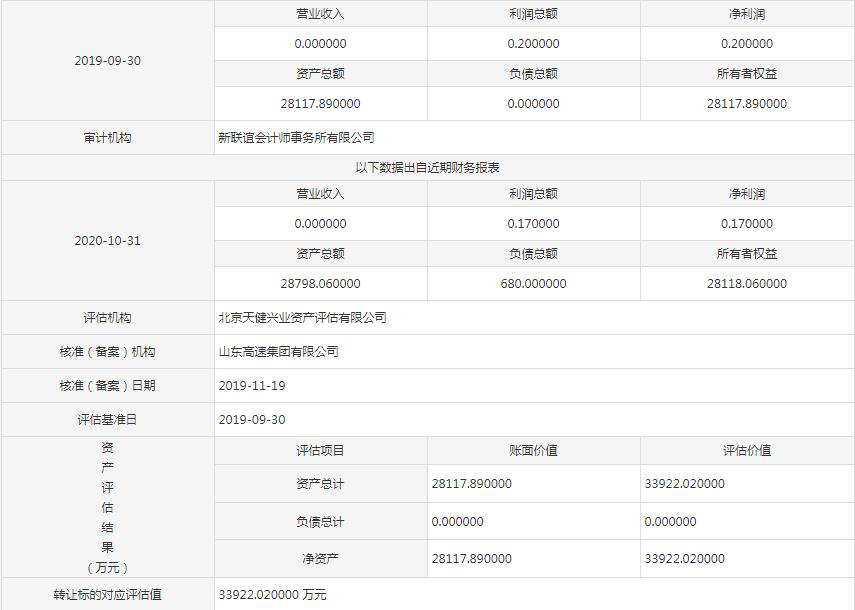855x610 pixels.
Task: Click the 账面价值 column header
Action: [533, 451]
